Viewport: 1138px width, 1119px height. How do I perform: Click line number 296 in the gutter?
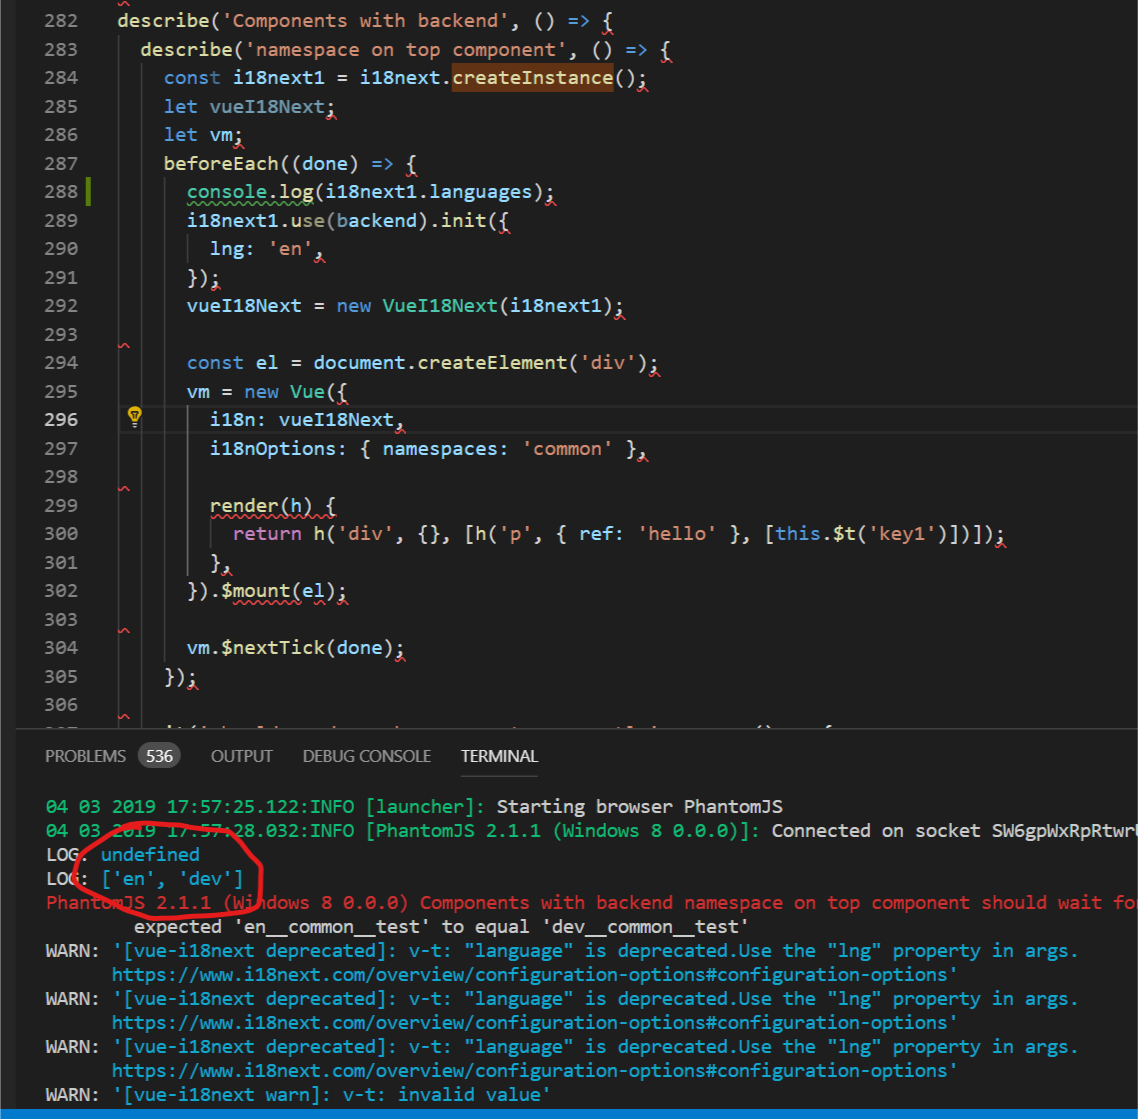61,419
